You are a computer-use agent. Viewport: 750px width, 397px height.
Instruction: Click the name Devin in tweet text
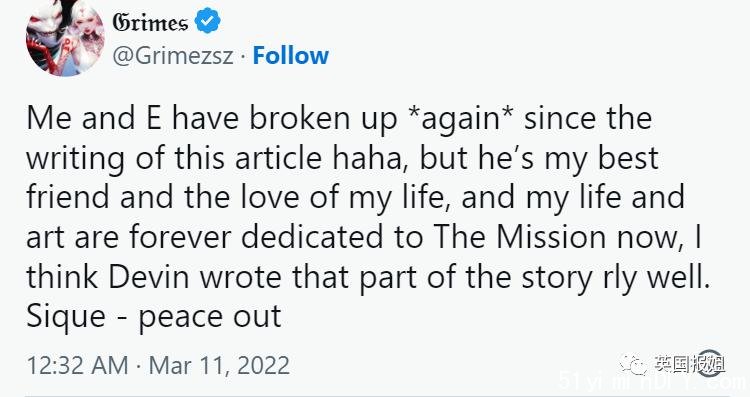point(148,276)
